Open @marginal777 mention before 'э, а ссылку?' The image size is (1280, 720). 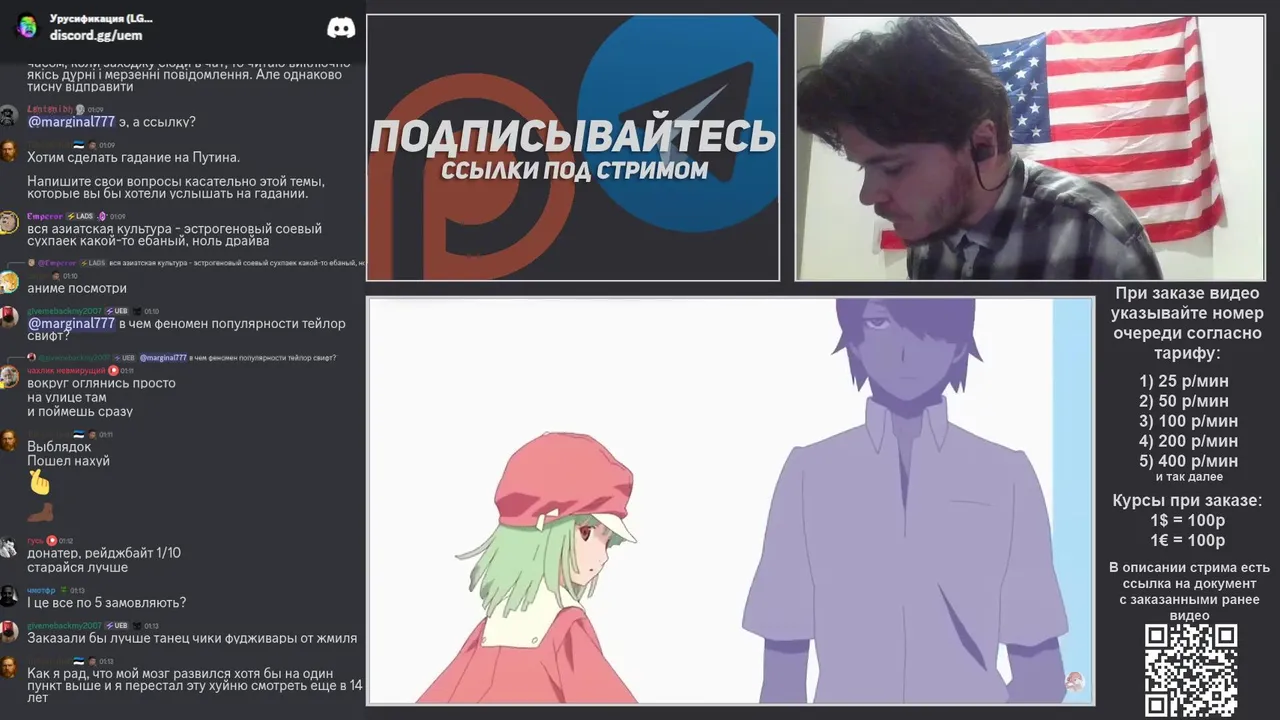[71, 122]
